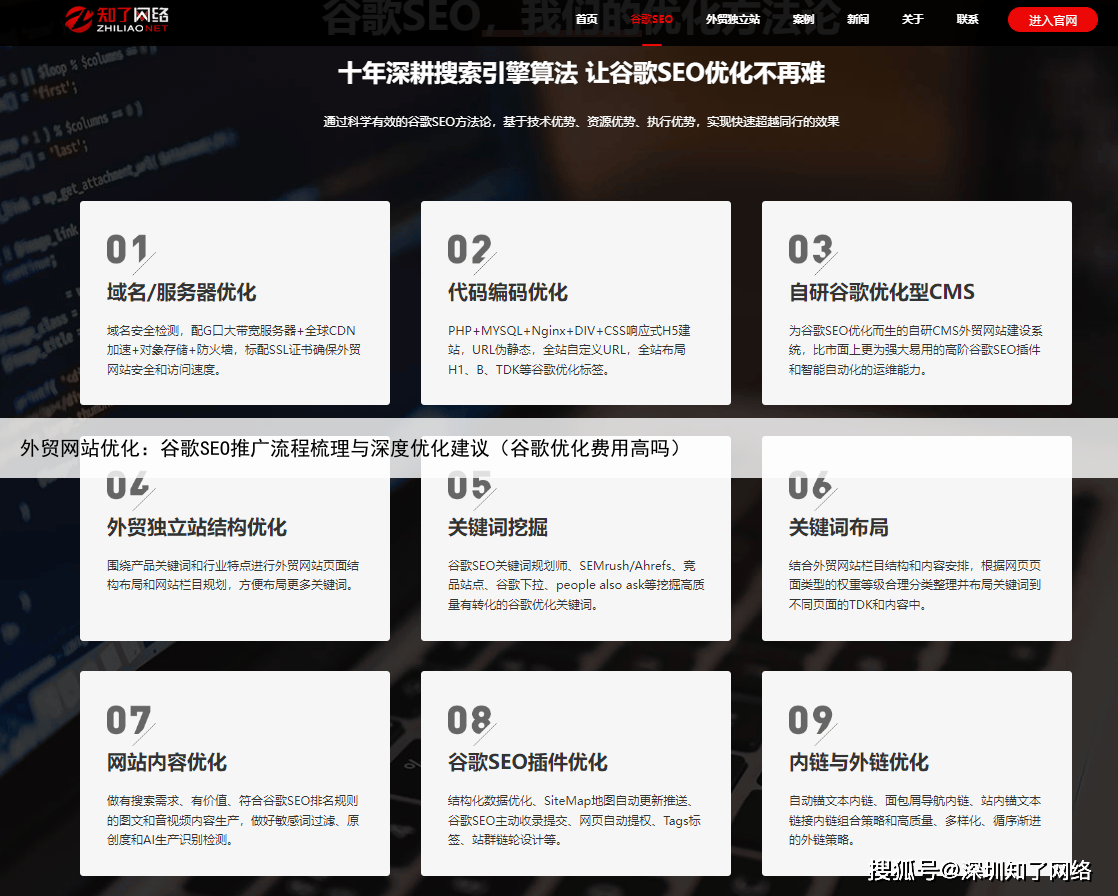Select the 谷歌SEO navigation tab
1118x896 pixels.
pyautogui.click(x=652, y=19)
